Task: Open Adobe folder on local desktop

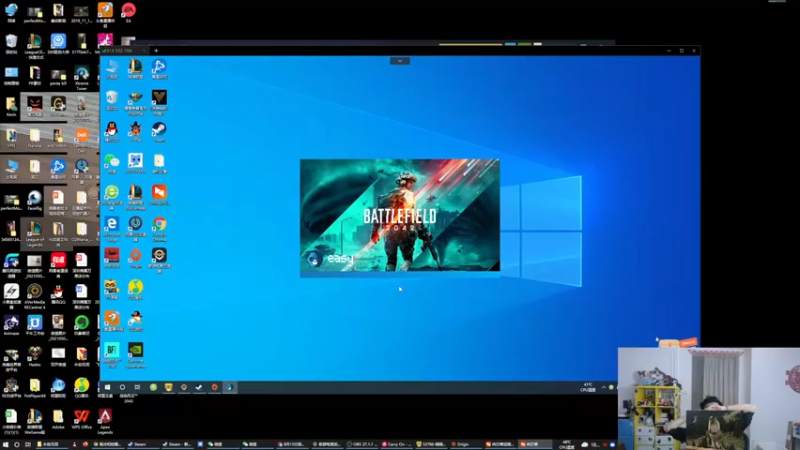Action: pyautogui.click(x=58, y=419)
